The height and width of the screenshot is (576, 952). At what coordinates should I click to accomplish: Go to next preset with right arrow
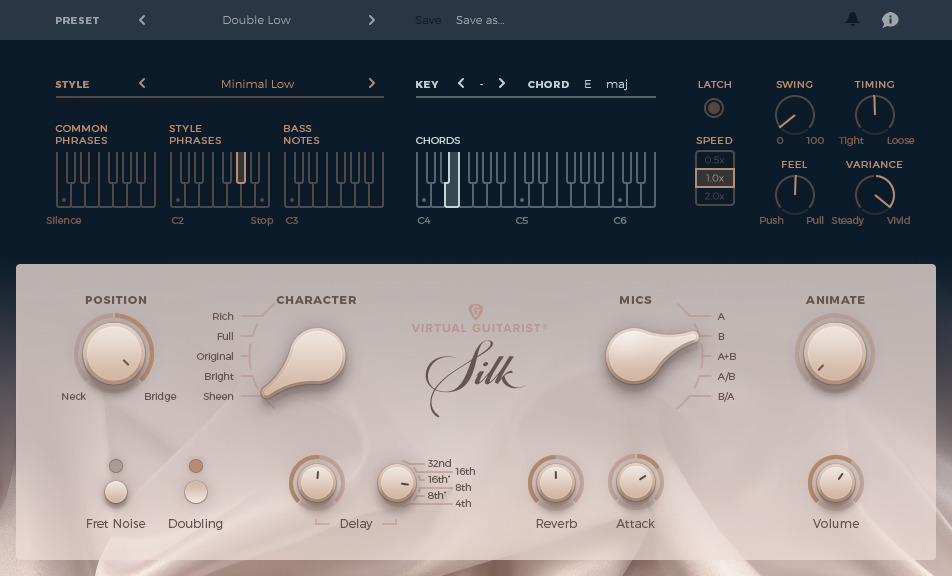(x=372, y=20)
